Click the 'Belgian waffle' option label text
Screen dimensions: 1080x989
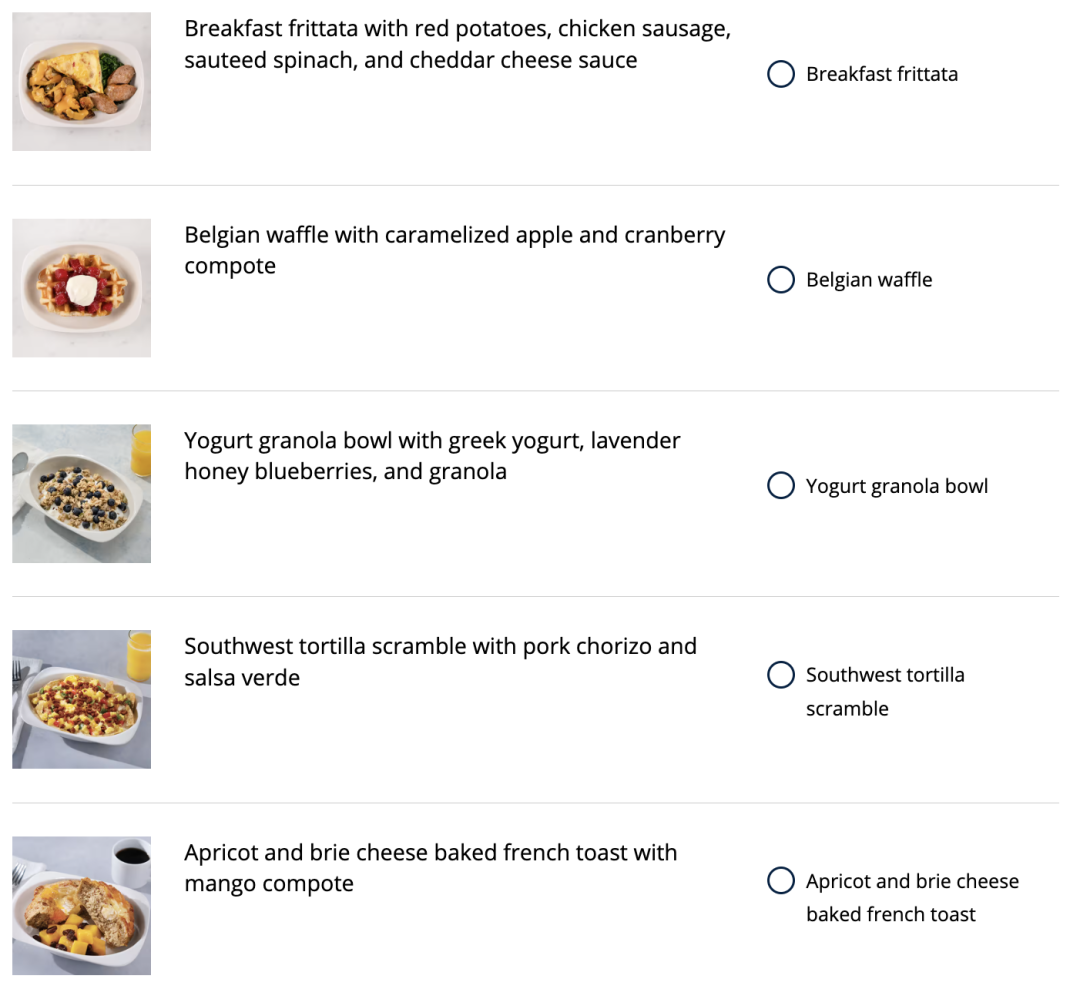click(x=869, y=280)
